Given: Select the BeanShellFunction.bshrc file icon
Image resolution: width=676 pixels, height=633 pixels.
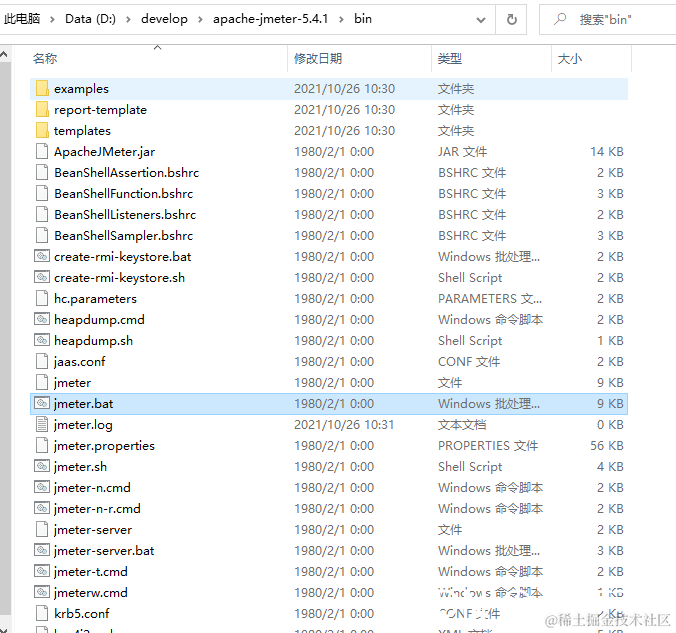Looking at the screenshot, I should pyautogui.click(x=42, y=194).
